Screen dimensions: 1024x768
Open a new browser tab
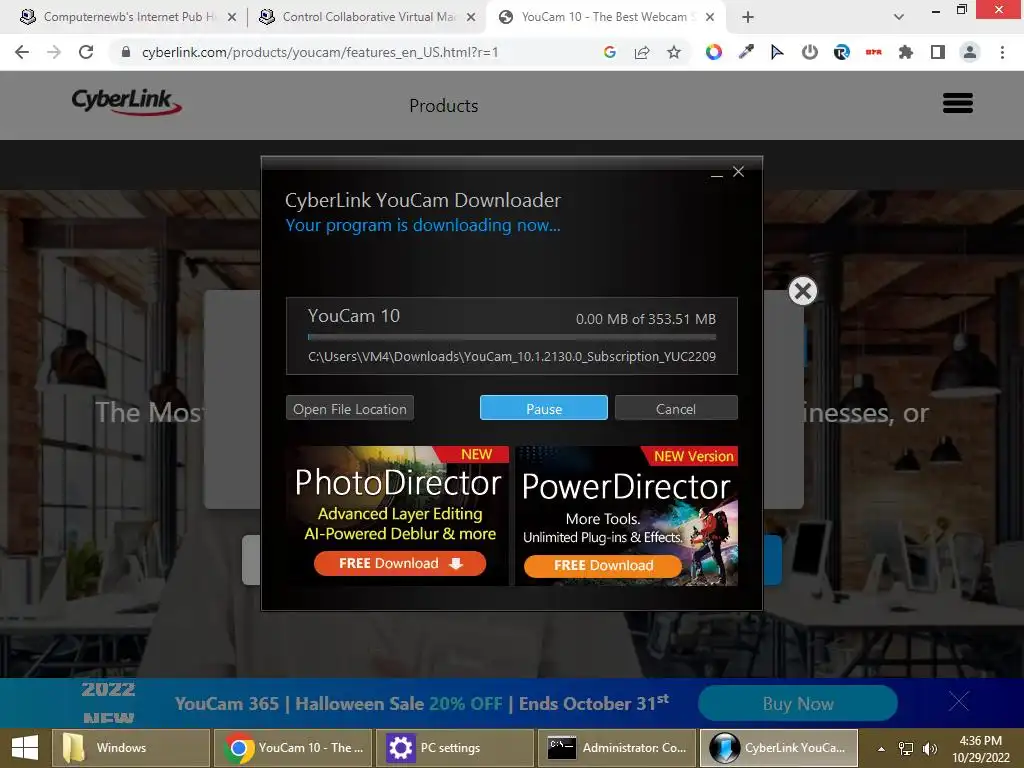pyautogui.click(x=748, y=17)
